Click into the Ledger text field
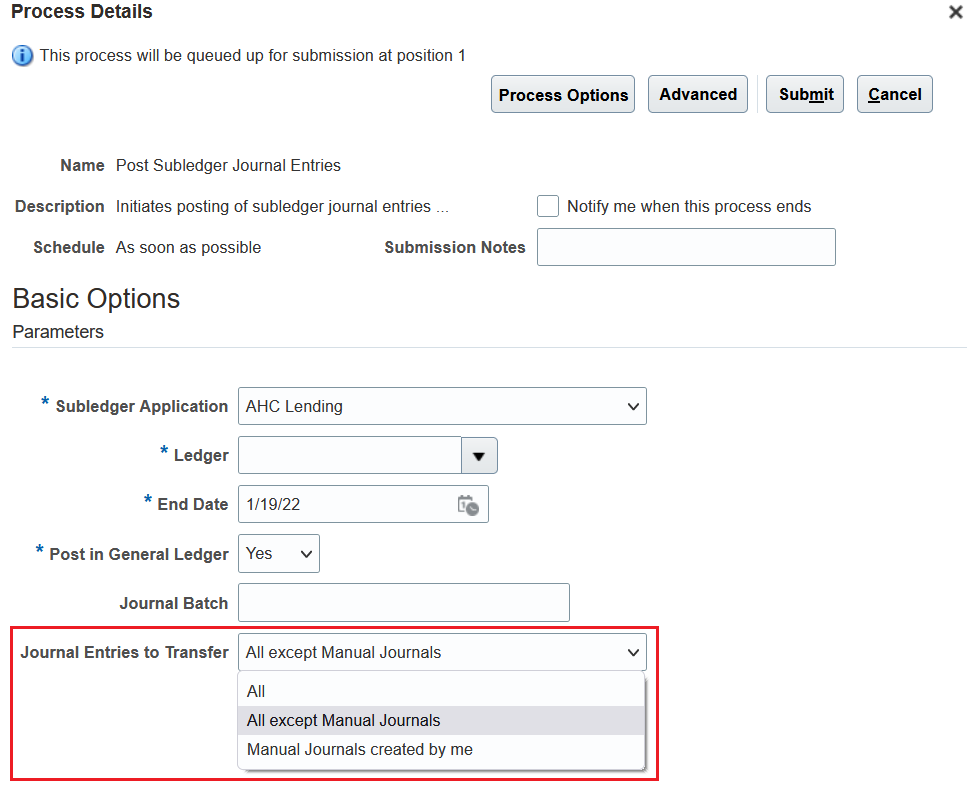 349,455
